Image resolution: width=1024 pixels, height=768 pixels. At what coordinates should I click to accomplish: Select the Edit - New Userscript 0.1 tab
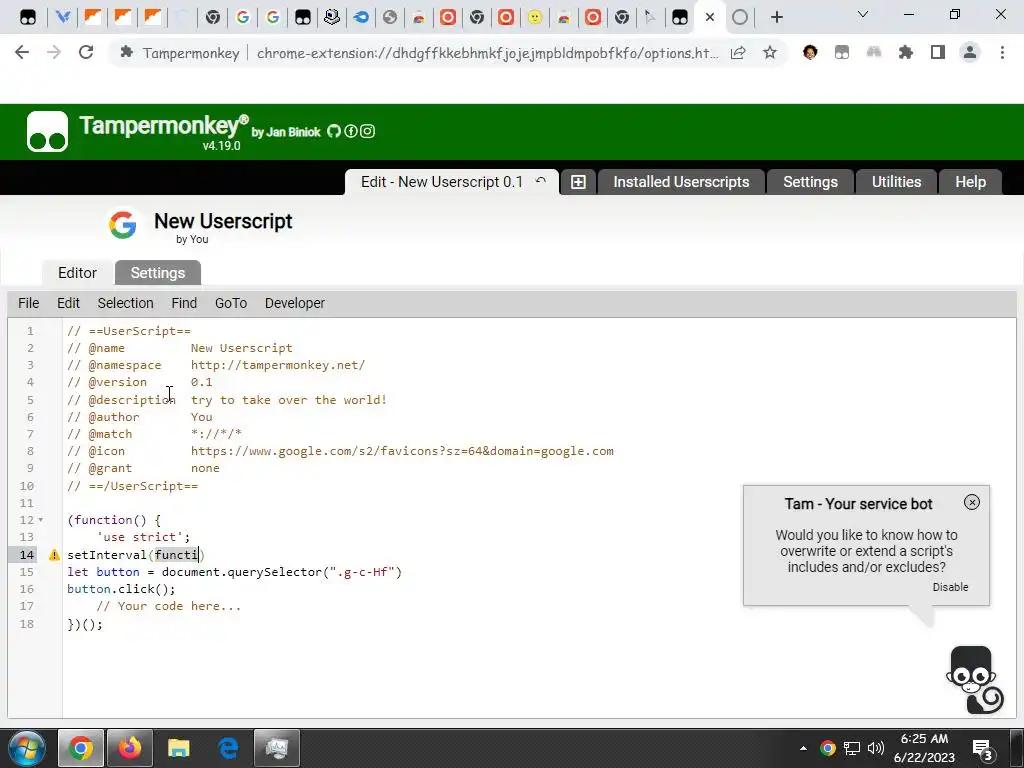click(442, 182)
